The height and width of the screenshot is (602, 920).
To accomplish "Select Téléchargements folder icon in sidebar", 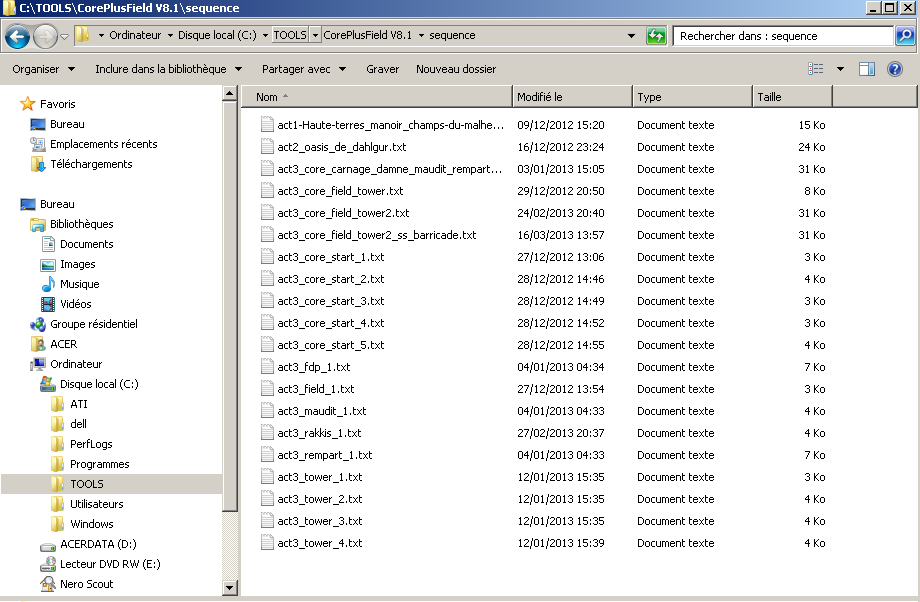I will click(38, 164).
